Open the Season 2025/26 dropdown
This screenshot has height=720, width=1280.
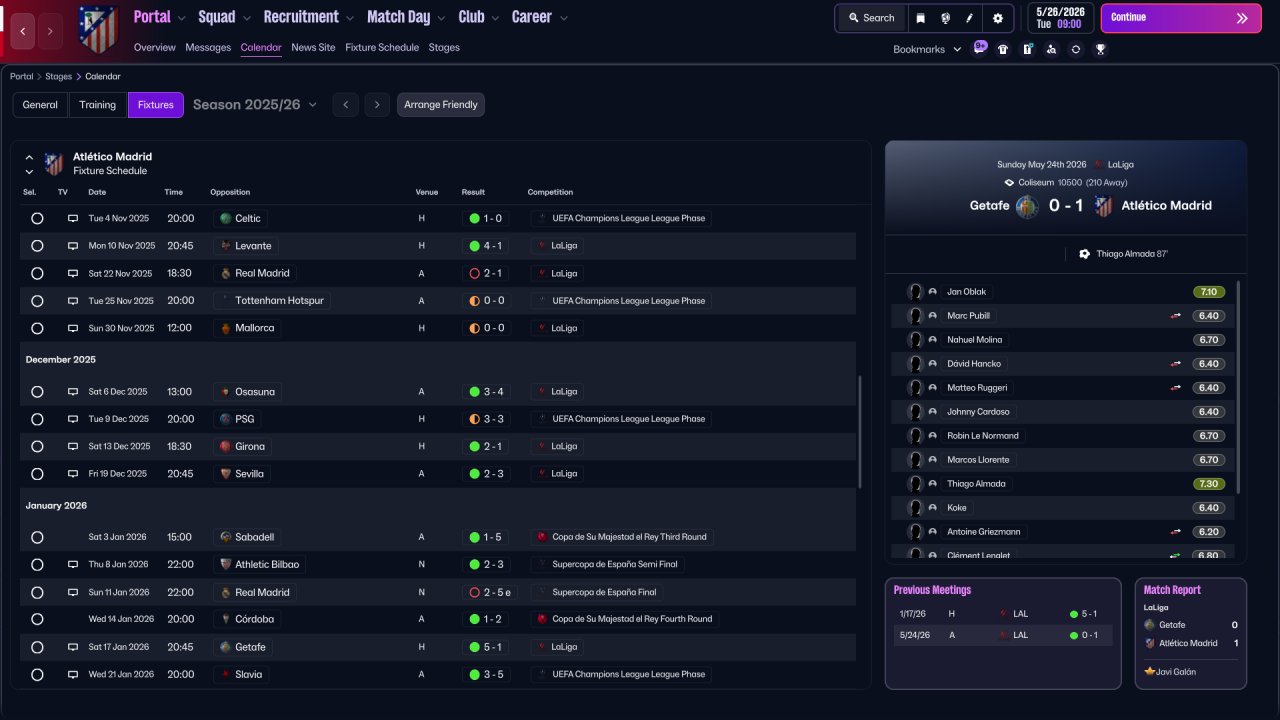point(255,105)
